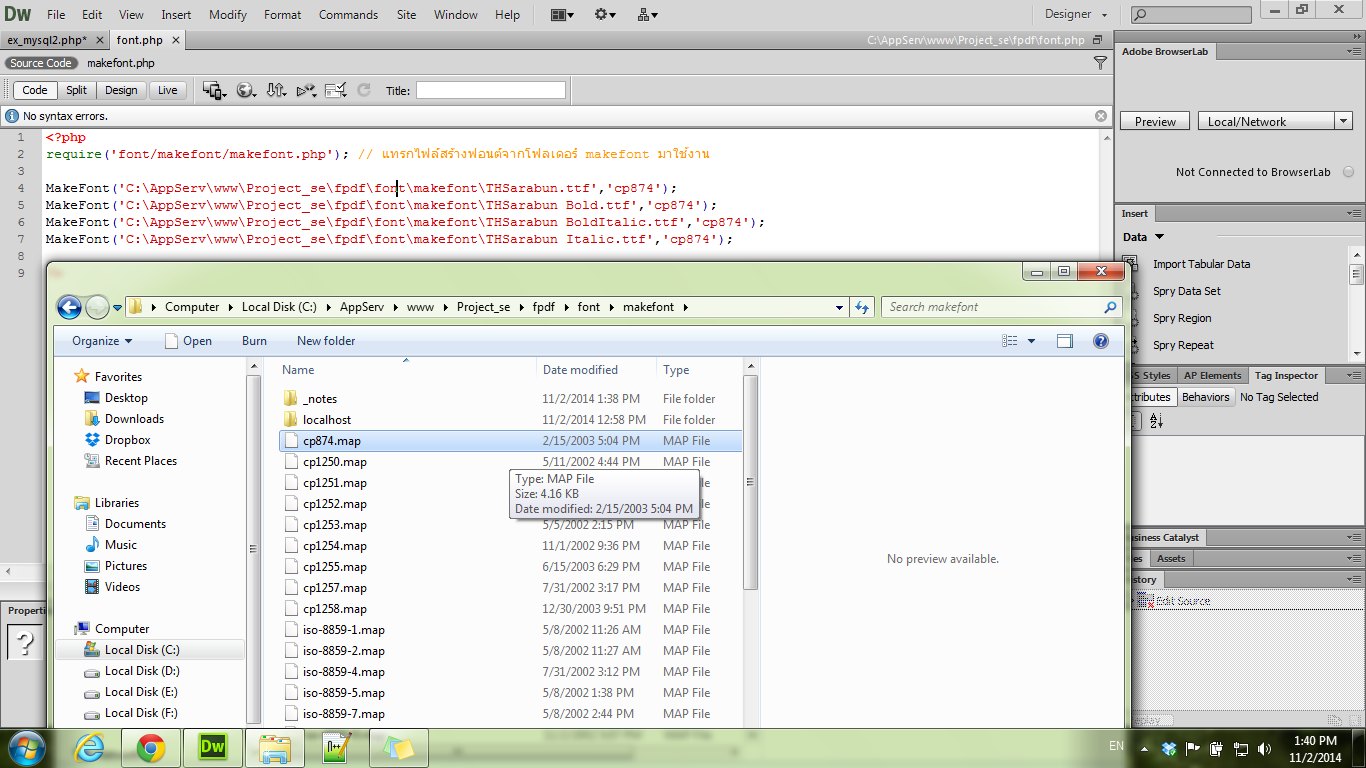Screen dimensions: 1366x768
Task: Open the Organize dropdown in Explorer
Action: [x=102, y=341]
